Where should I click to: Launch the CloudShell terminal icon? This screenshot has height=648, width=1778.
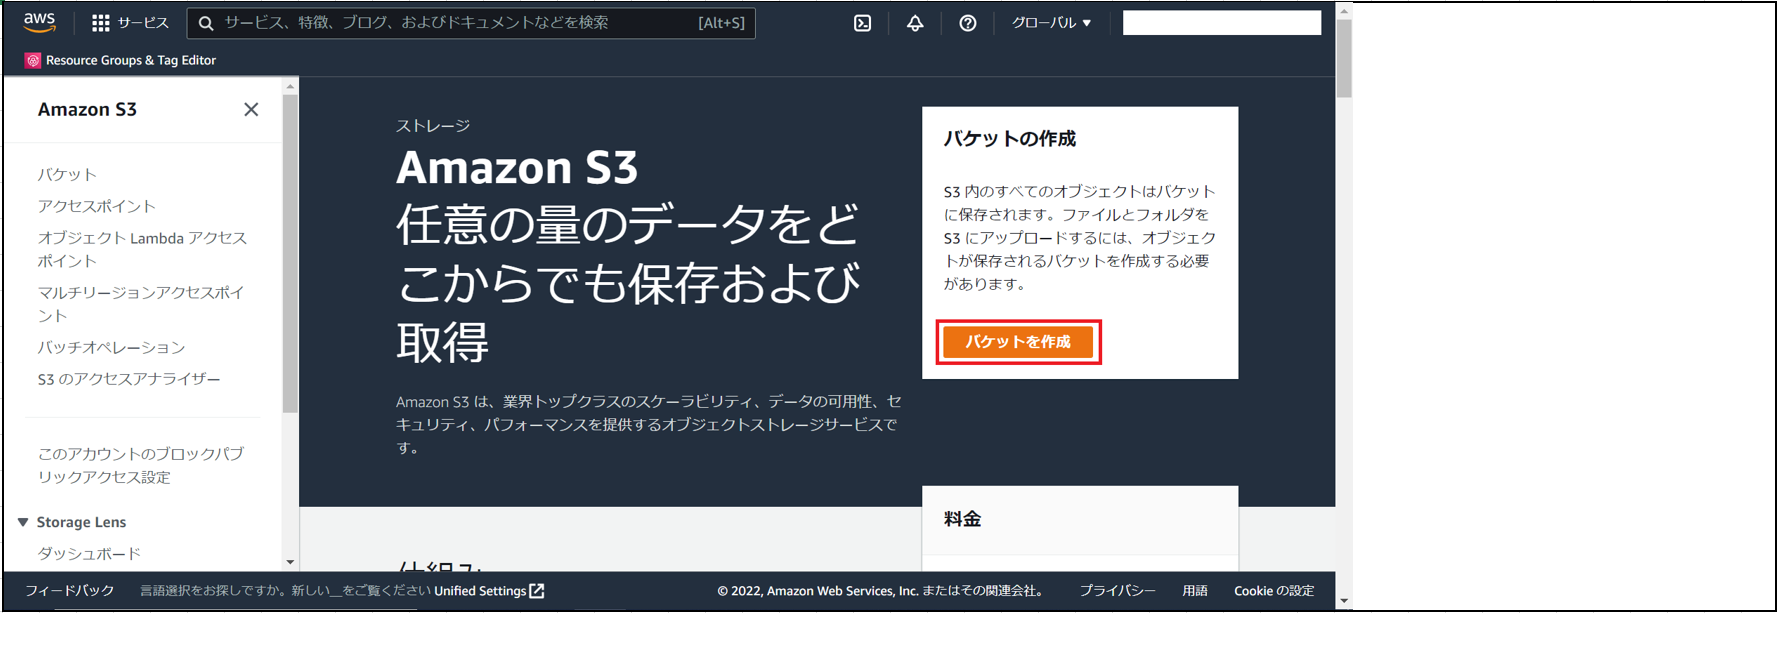[x=862, y=23]
